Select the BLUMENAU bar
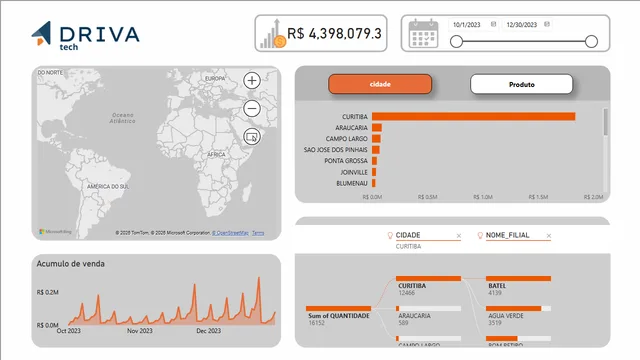 [374, 183]
